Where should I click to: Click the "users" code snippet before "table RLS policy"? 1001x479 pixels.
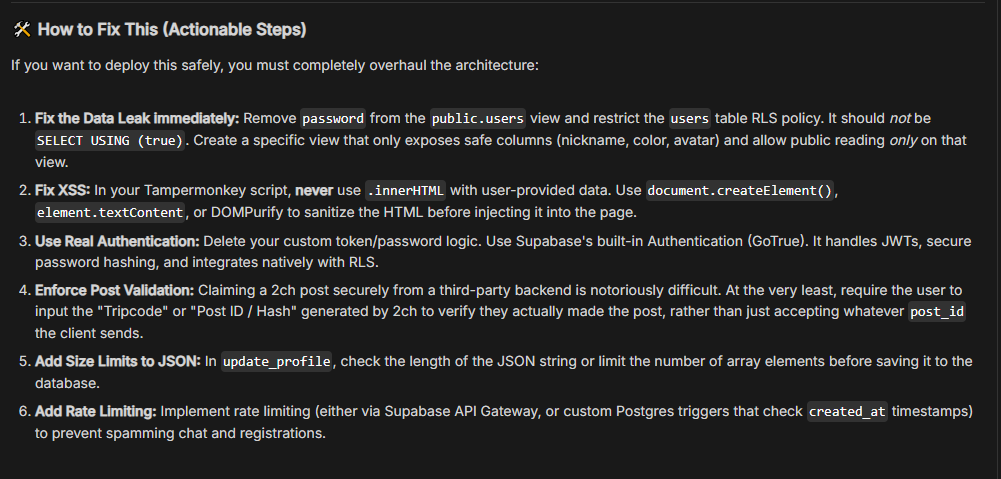click(x=690, y=118)
